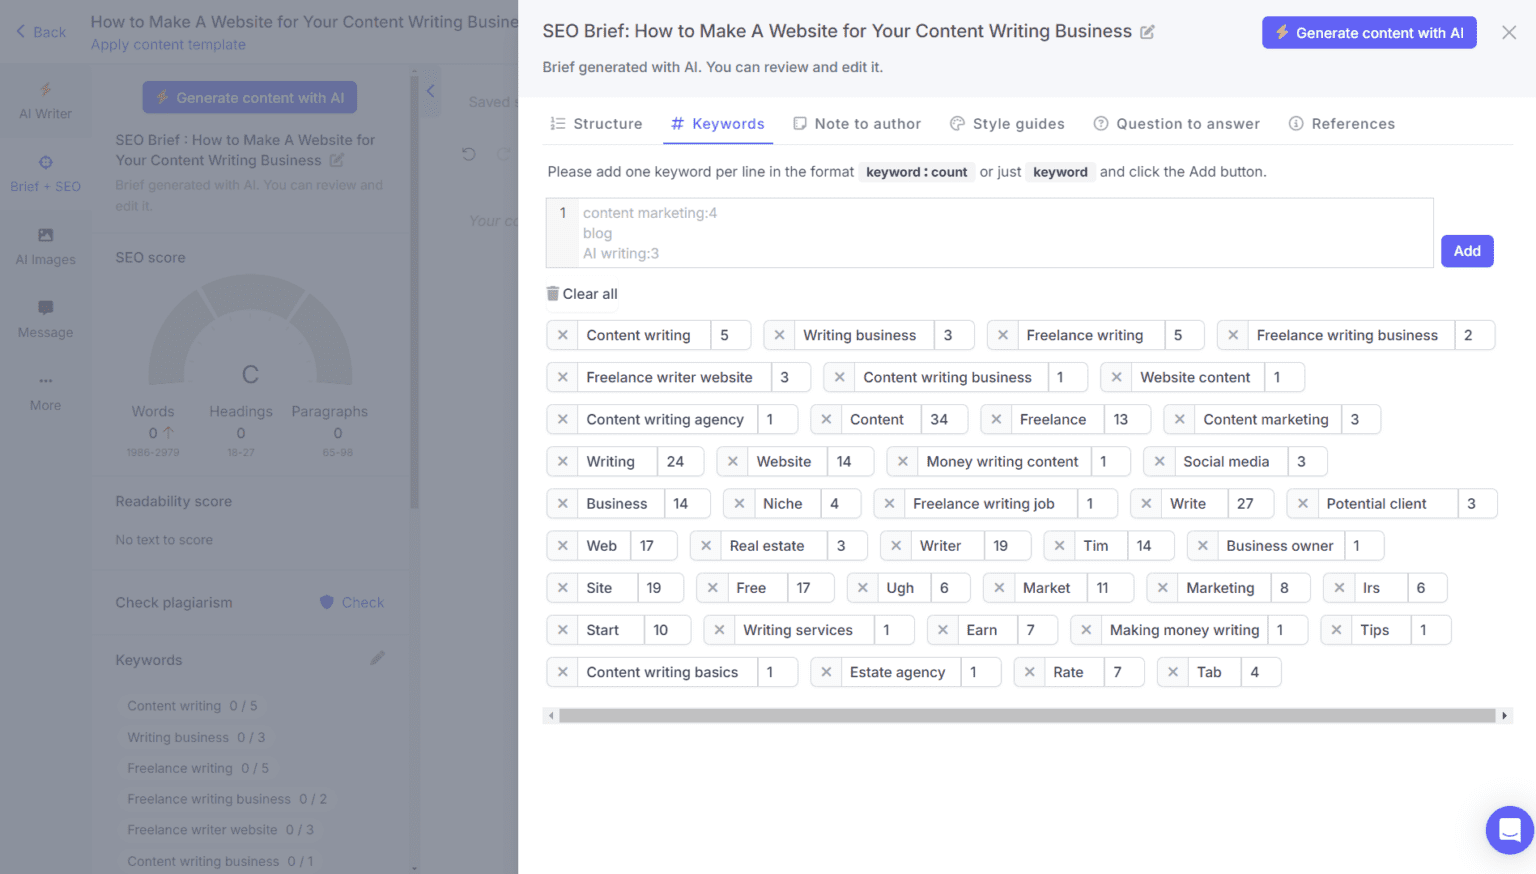Select the Brief + SEO sidebar icon
The width and height of the screenshot is (1536, 874).
pyautogui.click(x=45, y=172)
